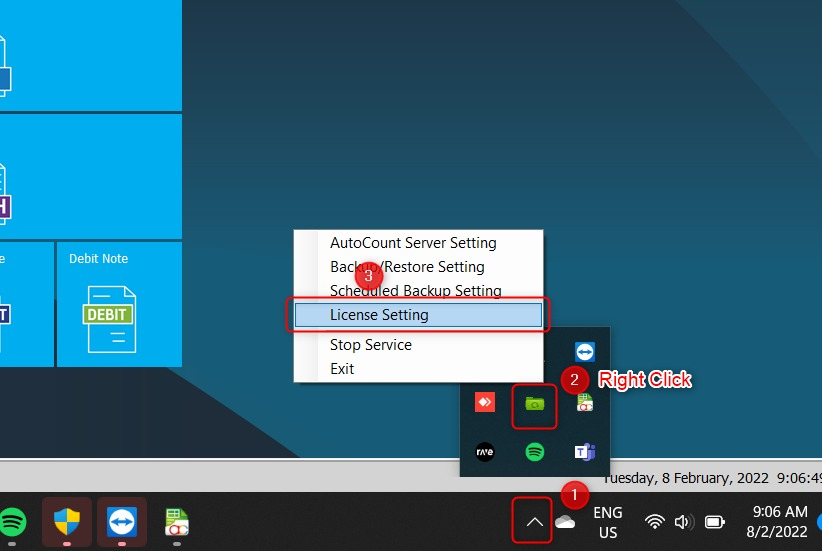The width and height of the screenshot is (822, 551).
Task: Open TeamViewer from the system tray popup
Action: click(x=584, y=351)
